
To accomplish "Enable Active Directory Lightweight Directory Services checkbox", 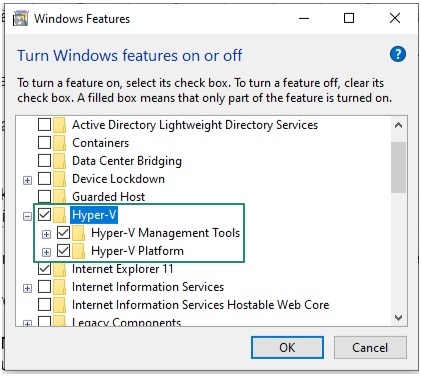I will pos(44,125).
